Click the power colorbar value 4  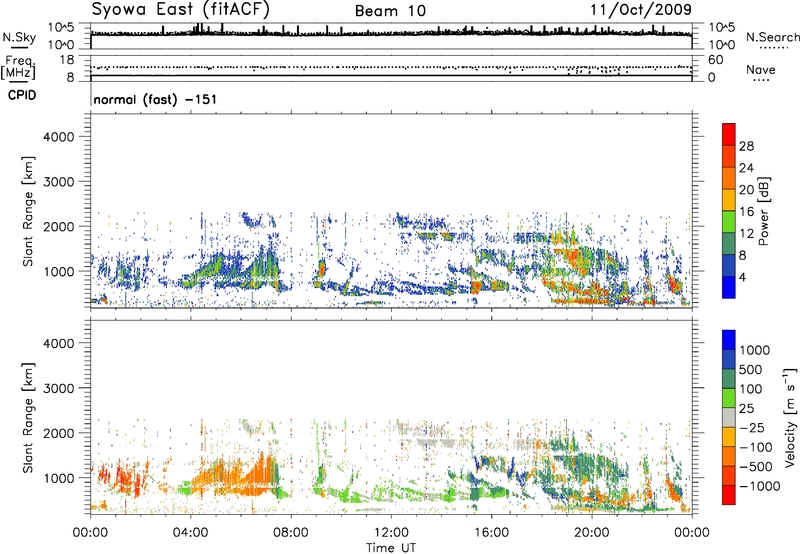743,277
